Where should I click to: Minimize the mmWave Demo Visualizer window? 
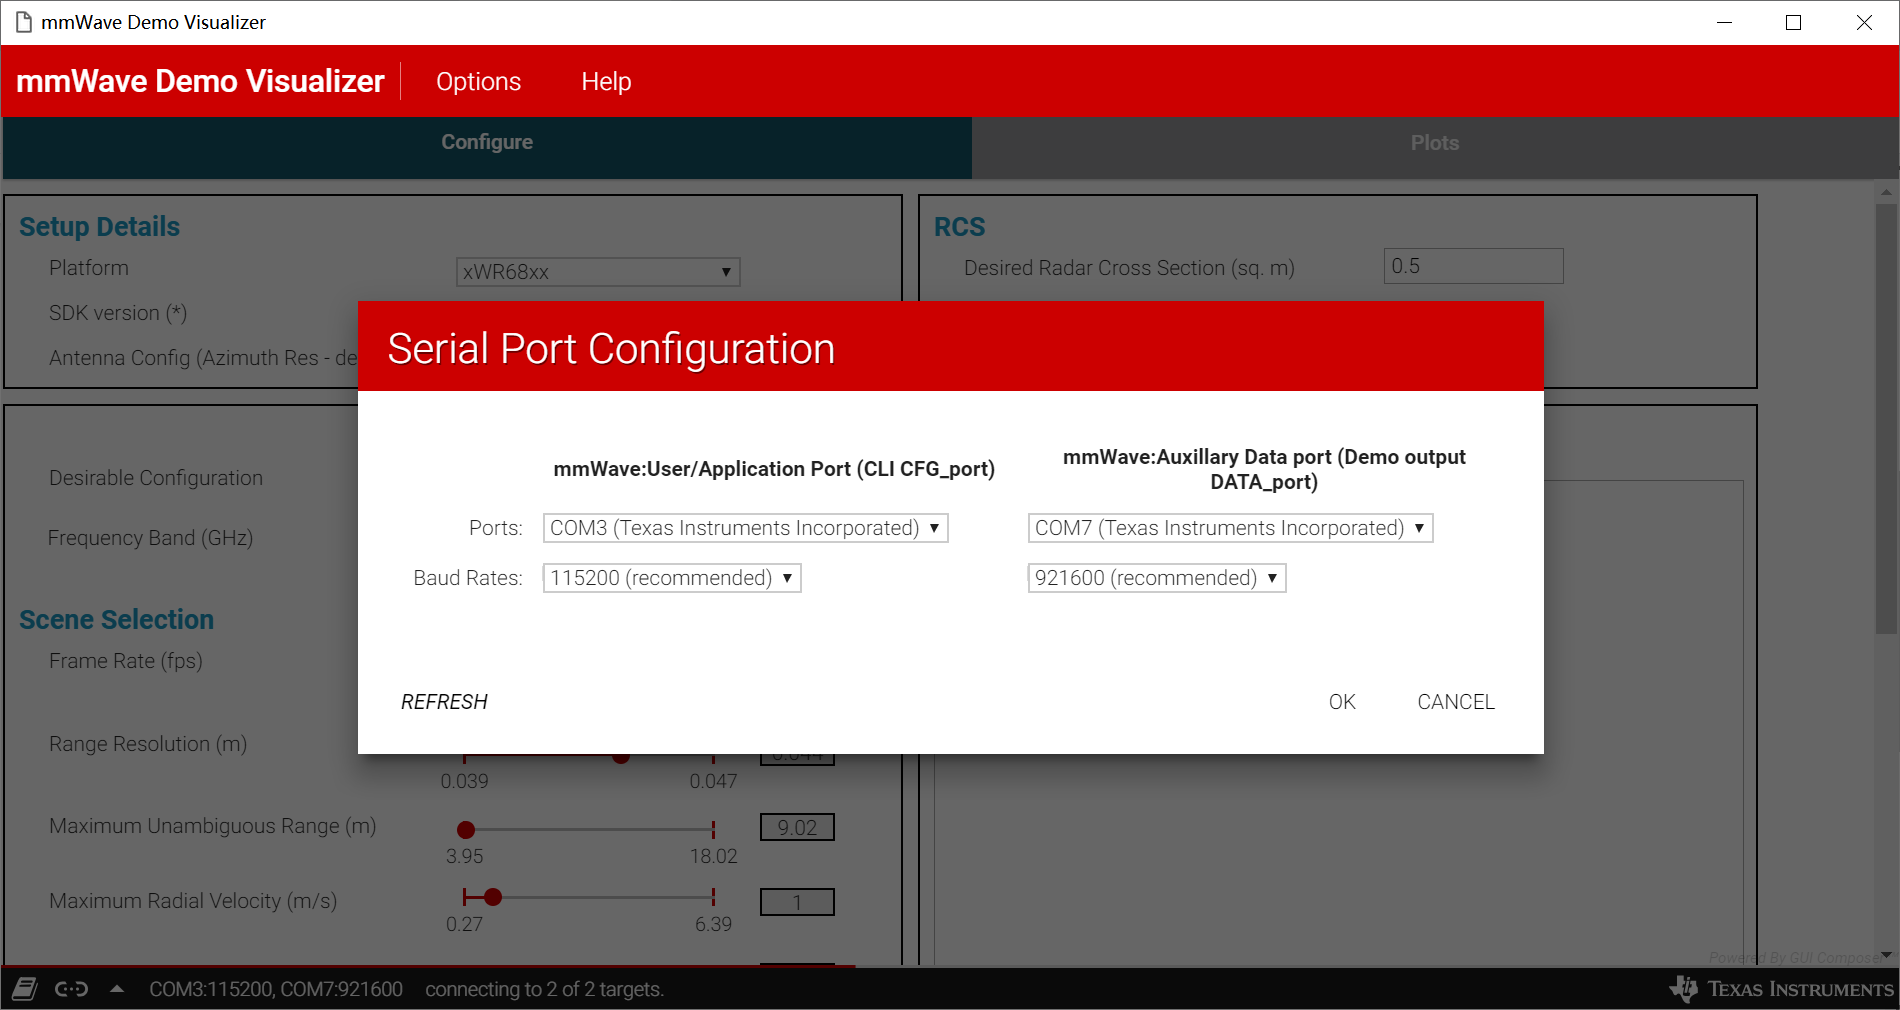pyautogui.click(x=1724, y=22)
